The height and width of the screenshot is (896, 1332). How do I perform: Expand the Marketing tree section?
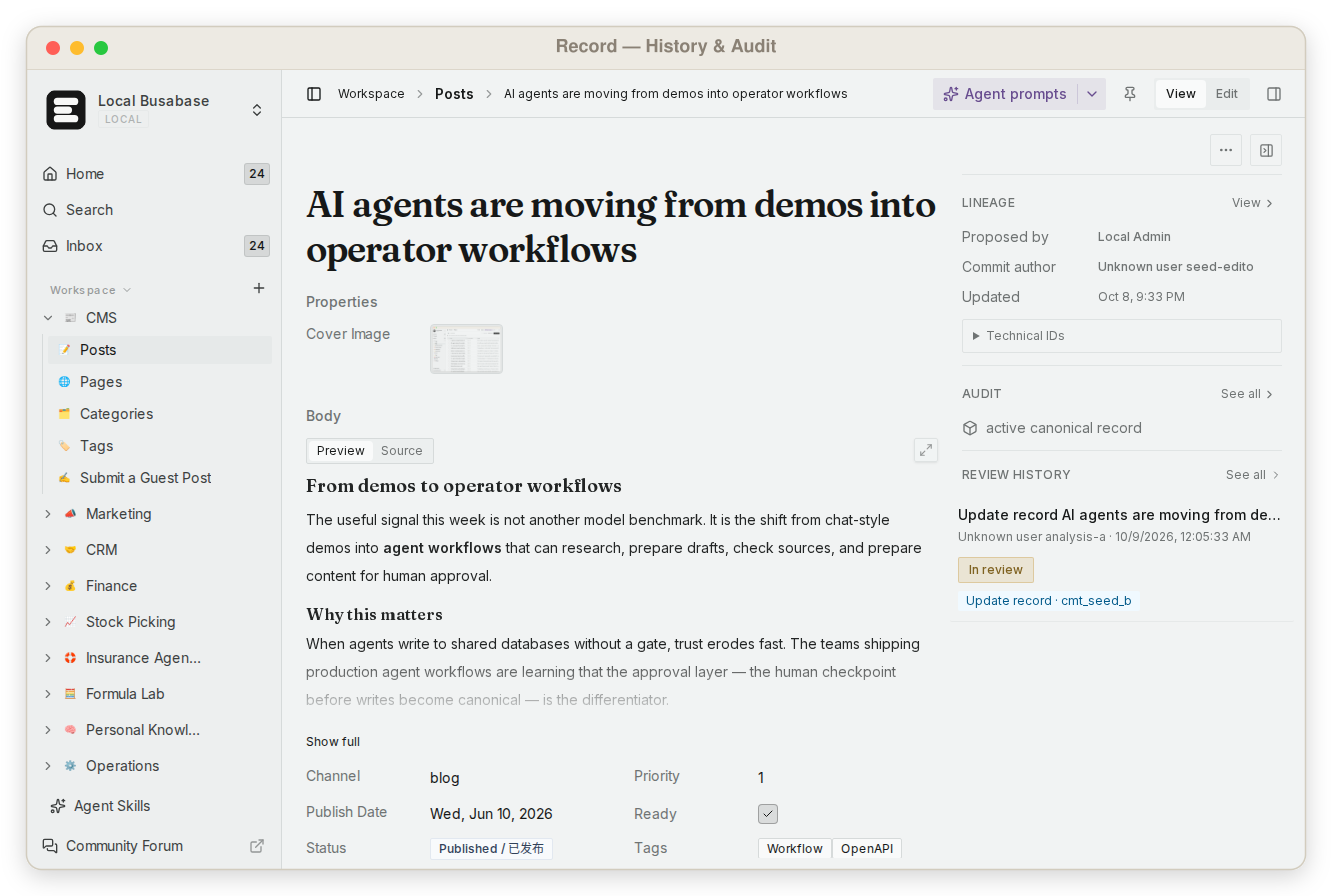click(47, 514)
